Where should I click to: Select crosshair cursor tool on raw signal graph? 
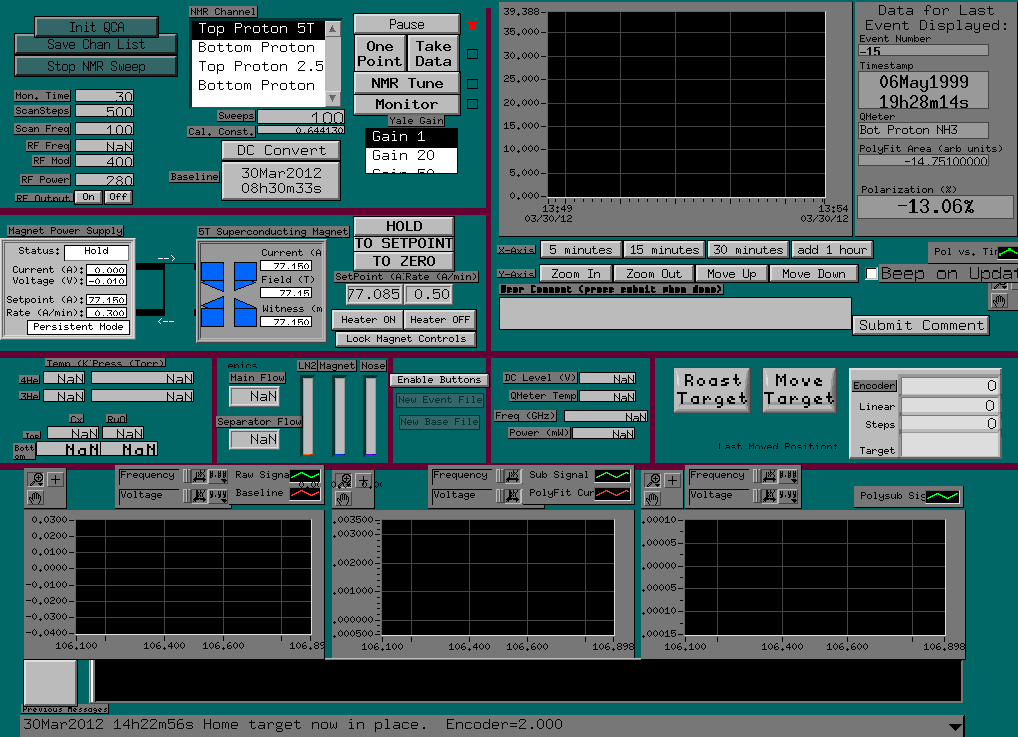click(x=55, y=480)
